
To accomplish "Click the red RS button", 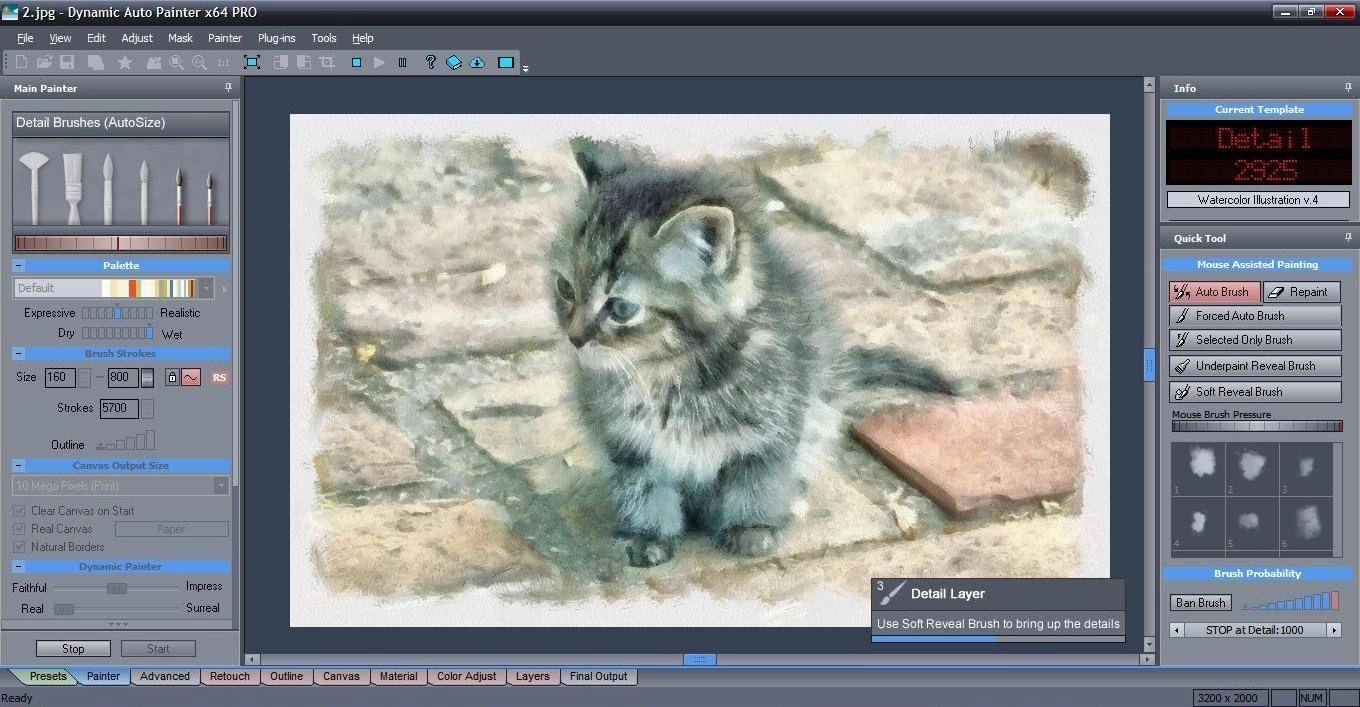I will click(219, 377).
